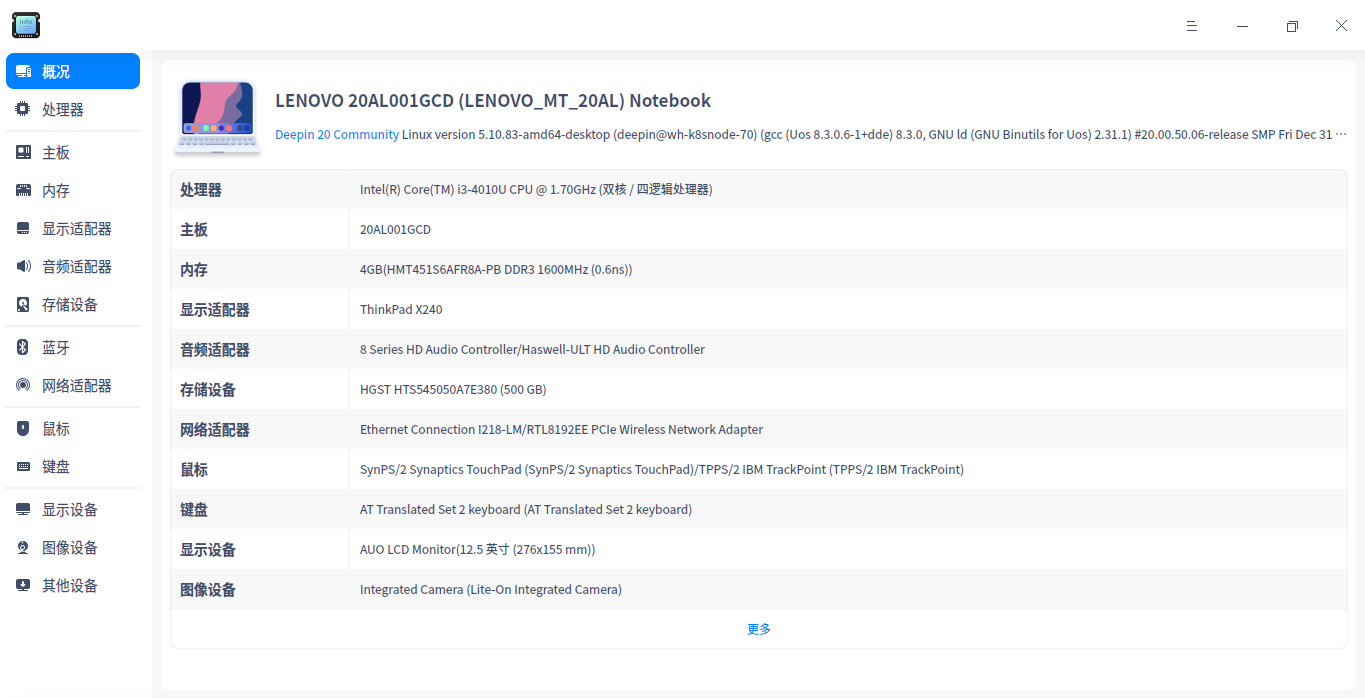This screenshot has height=698, width=1365.
Task: Select the 其他设备 label in sidebar
Action: coord(70,586)
